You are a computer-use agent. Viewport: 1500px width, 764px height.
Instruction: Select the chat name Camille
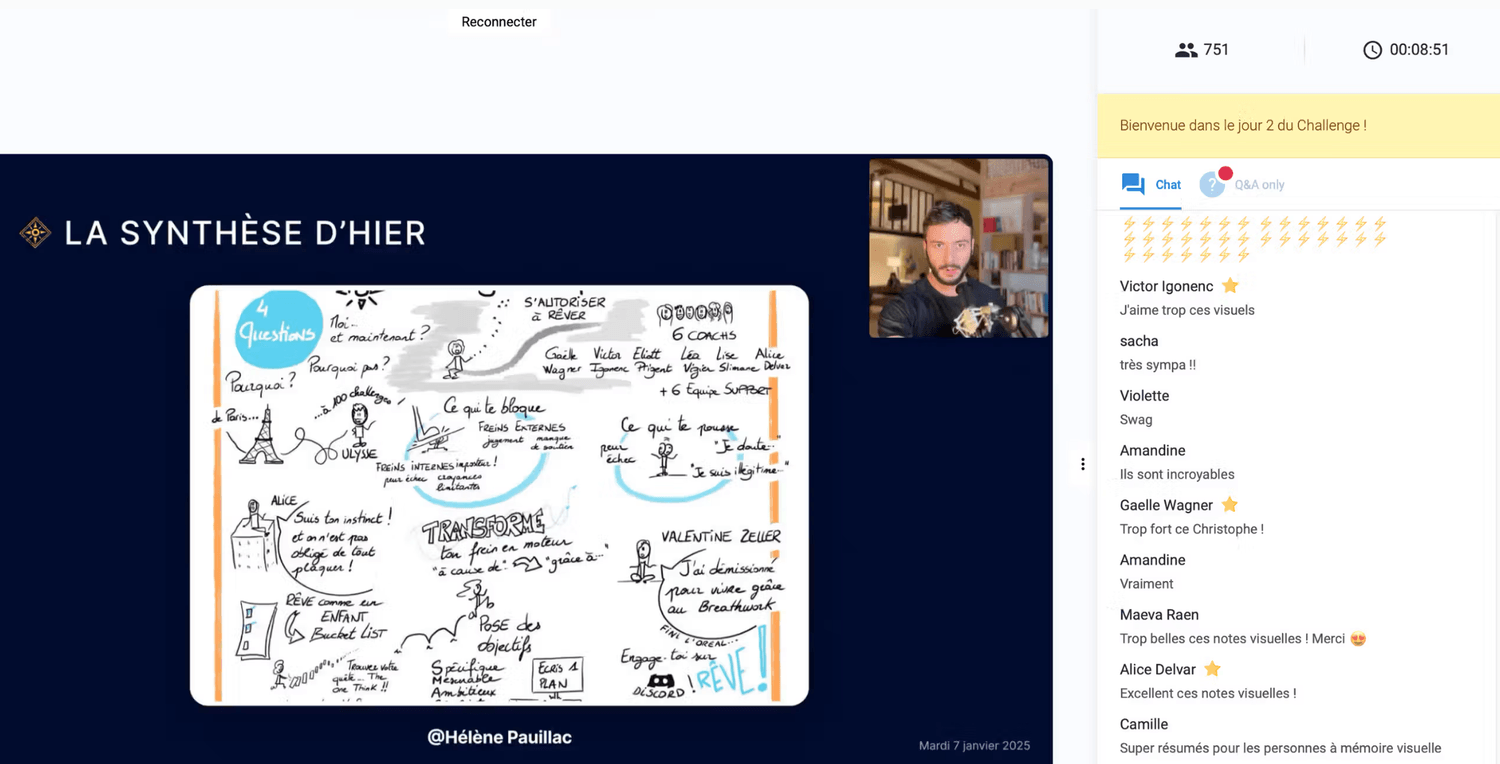pyautogui.click(x=1144, y=724)
